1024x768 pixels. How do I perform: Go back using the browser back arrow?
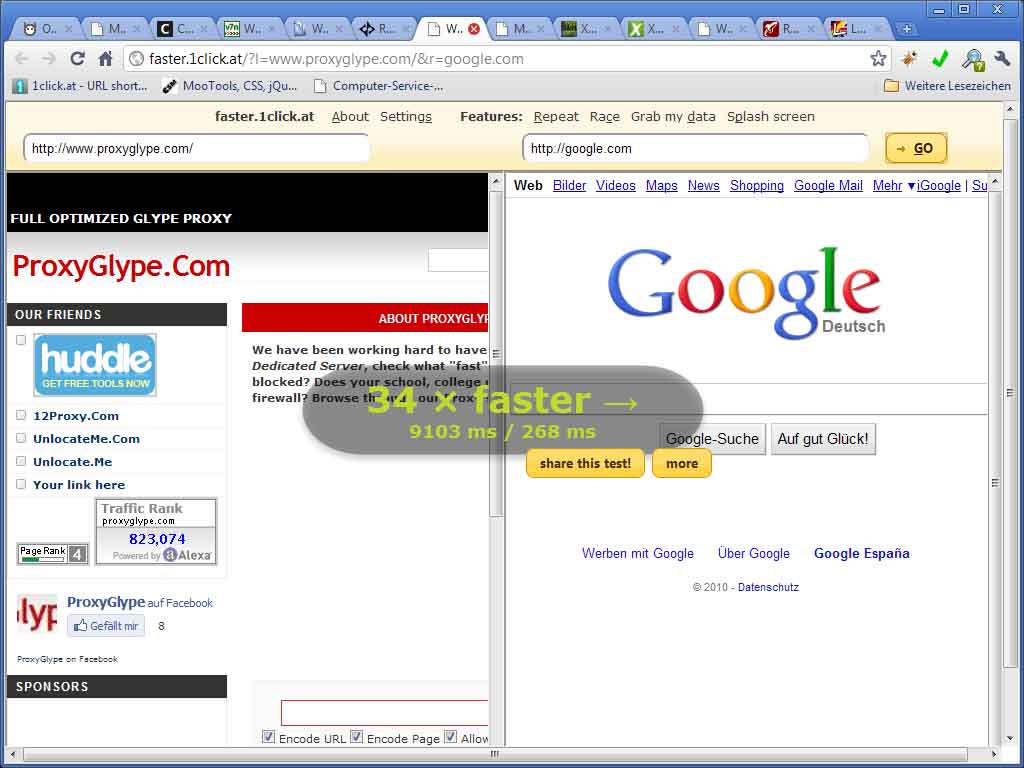22,59
